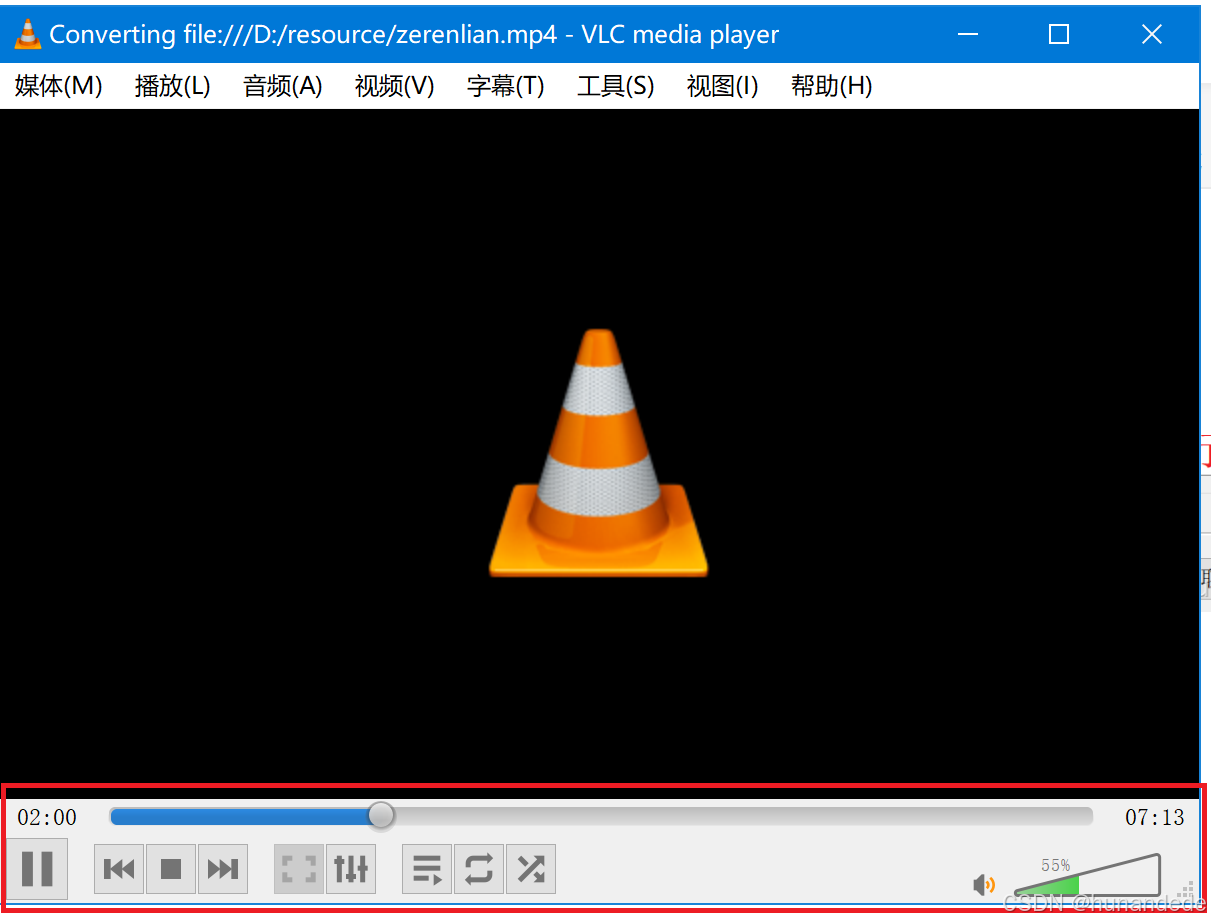Click the large VLC cone in video area
This screenshot has height=923, width=1211.
tap(598, 453)
